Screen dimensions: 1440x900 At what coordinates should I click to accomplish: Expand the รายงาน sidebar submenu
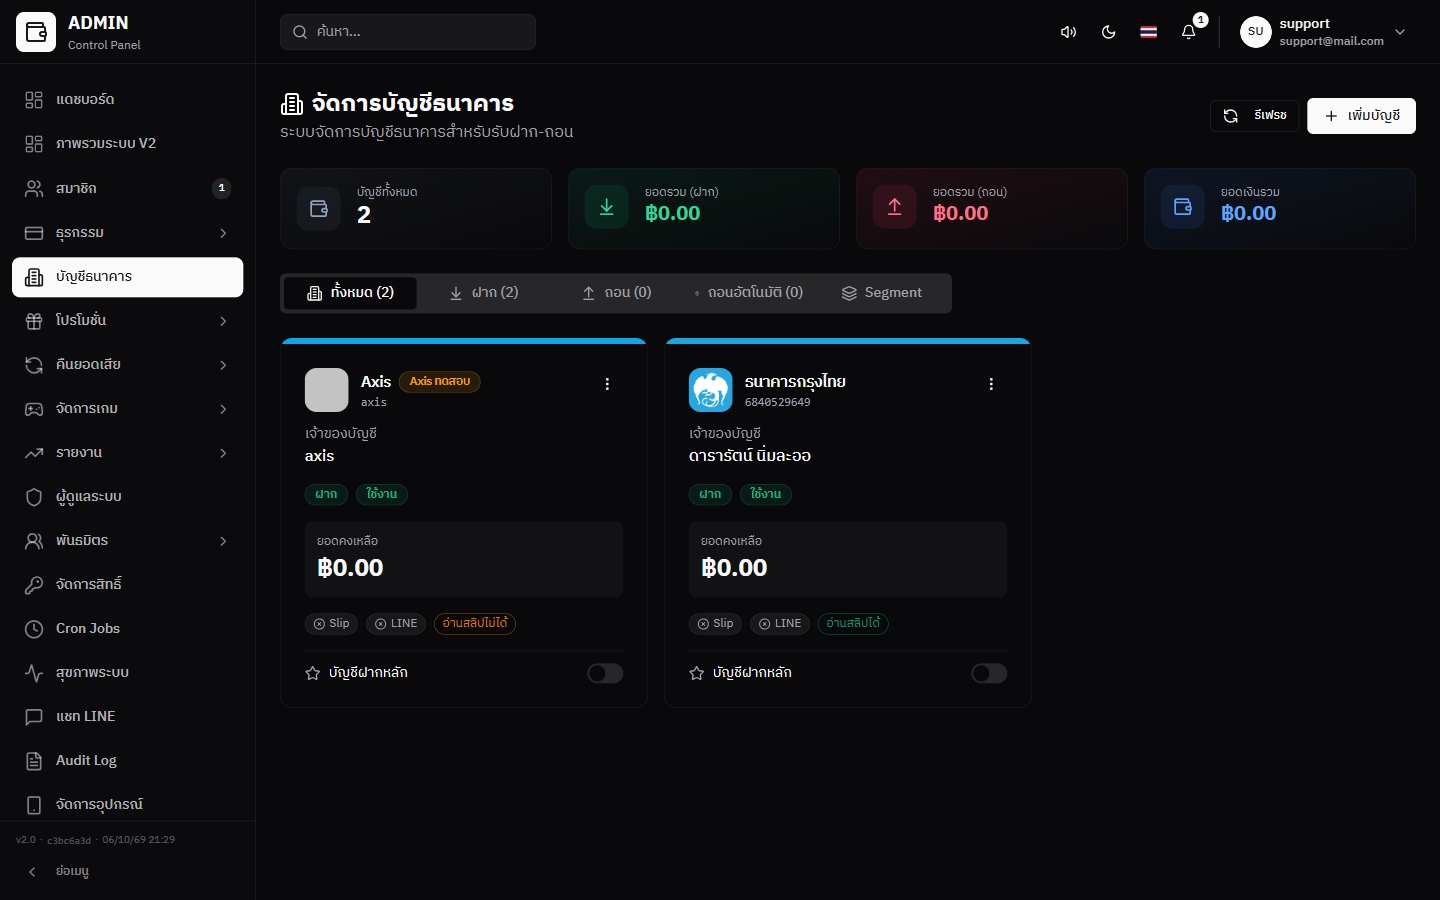[128, 453]
